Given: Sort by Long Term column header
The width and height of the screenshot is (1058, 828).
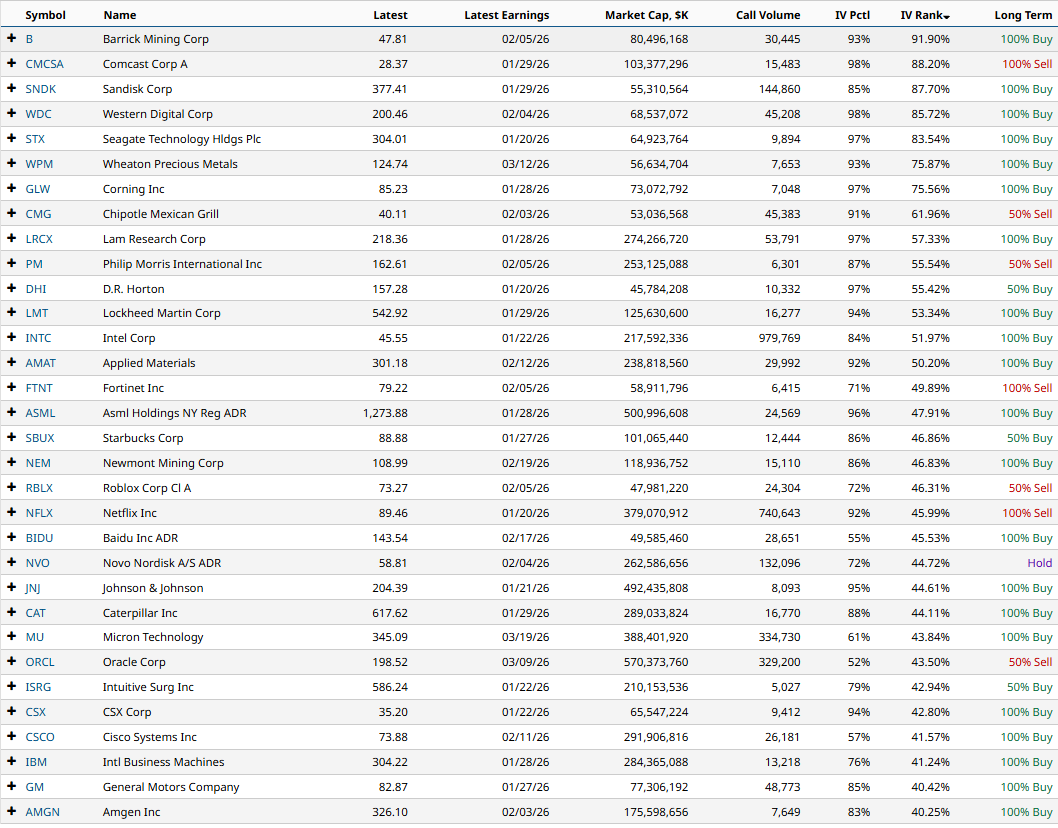Looking at the screenshot, I should (x=1023, y=15).
